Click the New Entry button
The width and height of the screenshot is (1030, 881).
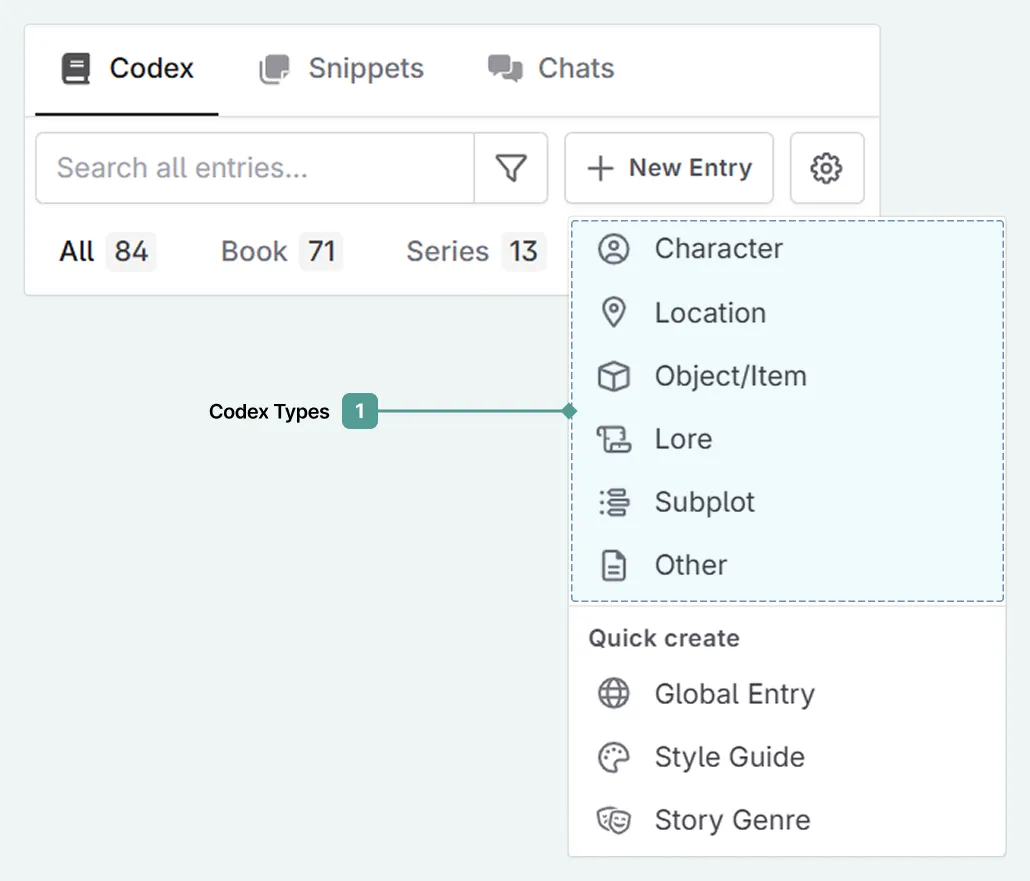668,168
